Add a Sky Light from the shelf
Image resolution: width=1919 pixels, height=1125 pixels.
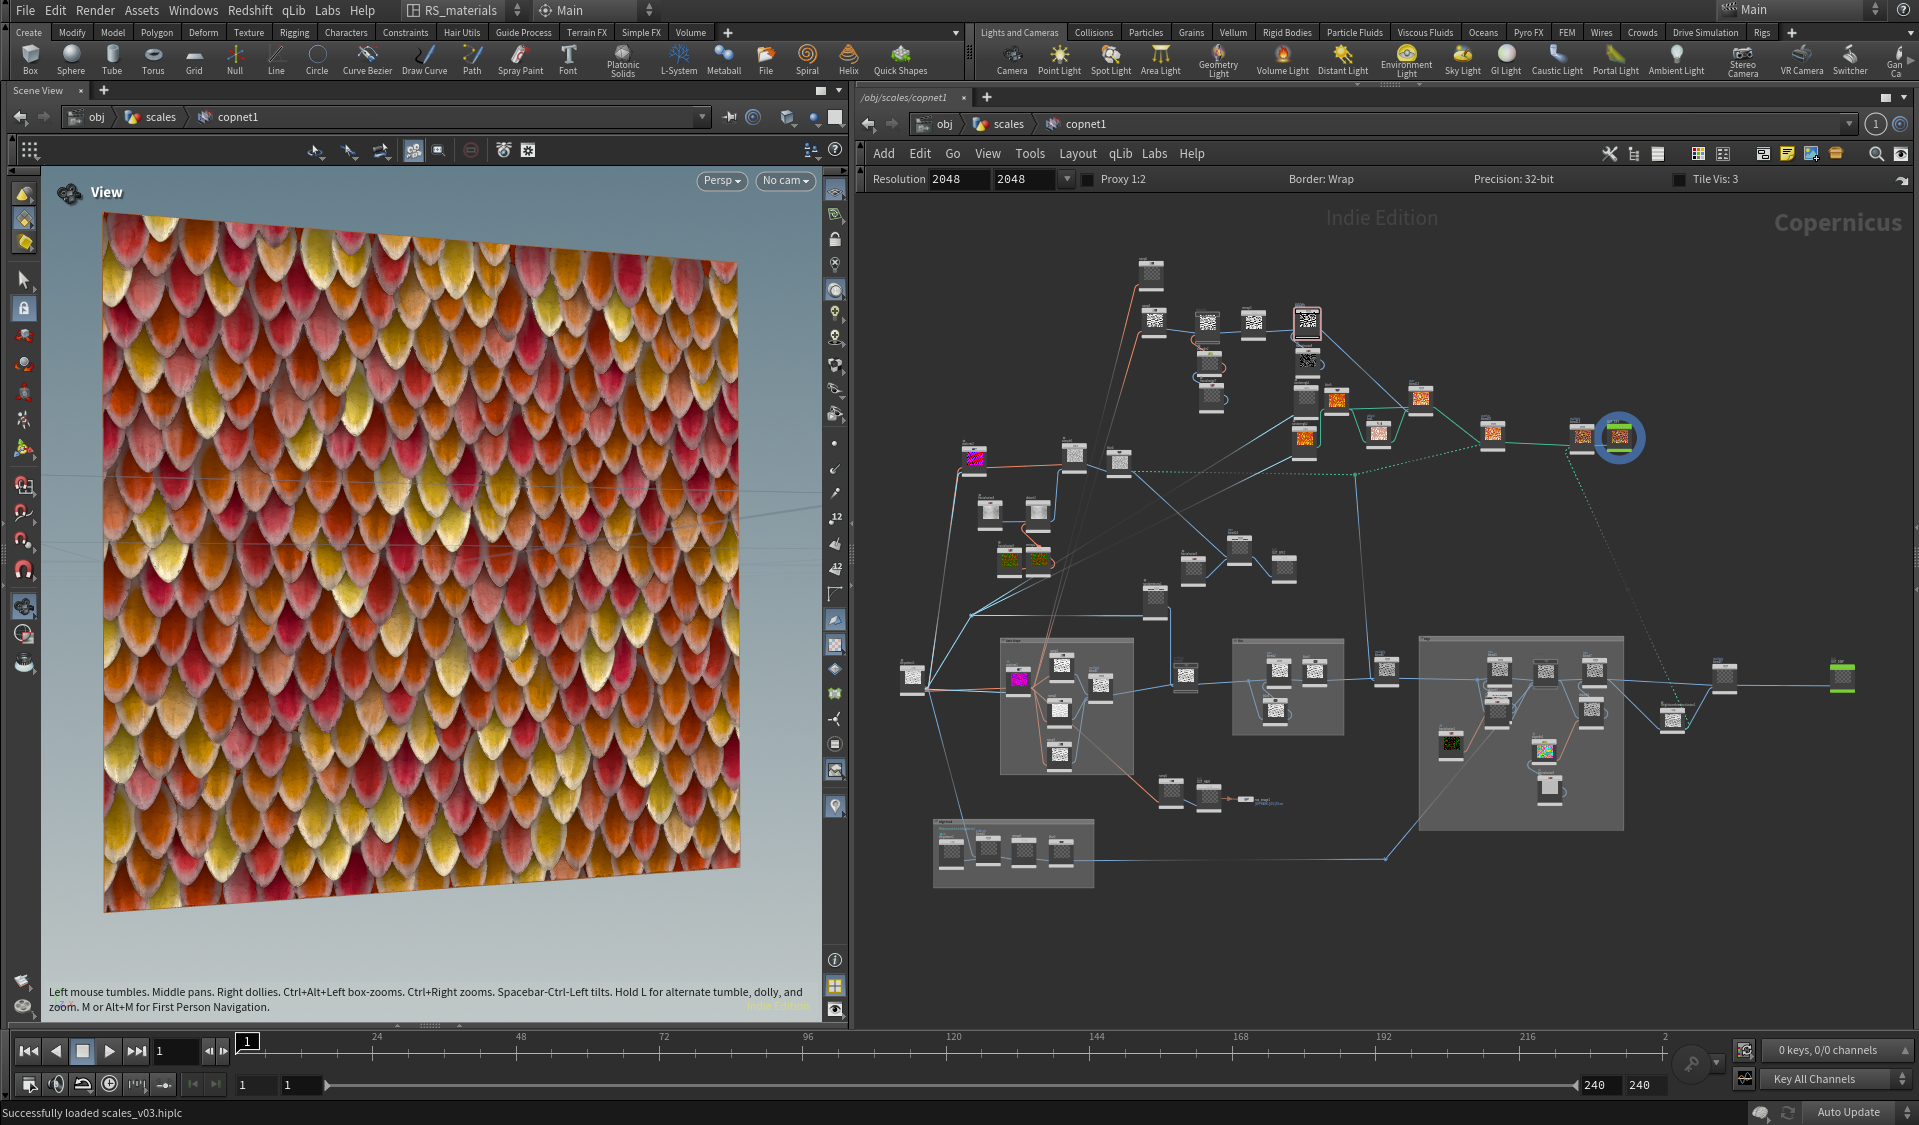[x=1462, y=59]
